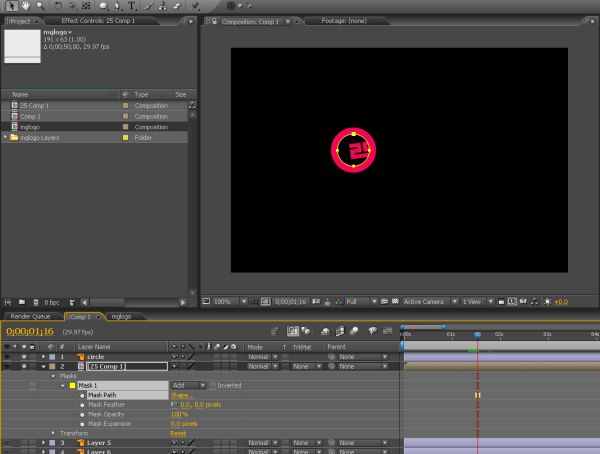The width and height of the screenshot is (600, 454).
Task: Expand the Transform group
Action: click(53, 433)
